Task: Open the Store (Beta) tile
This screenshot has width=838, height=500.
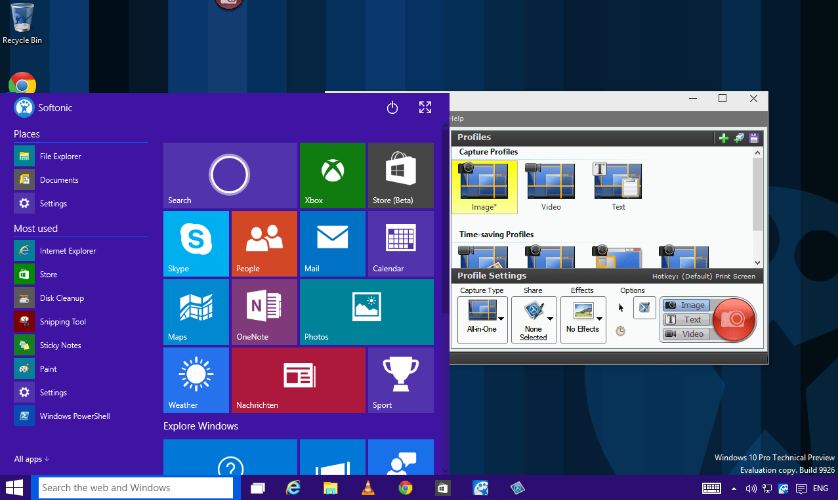Action: click(x=401, y=175)
